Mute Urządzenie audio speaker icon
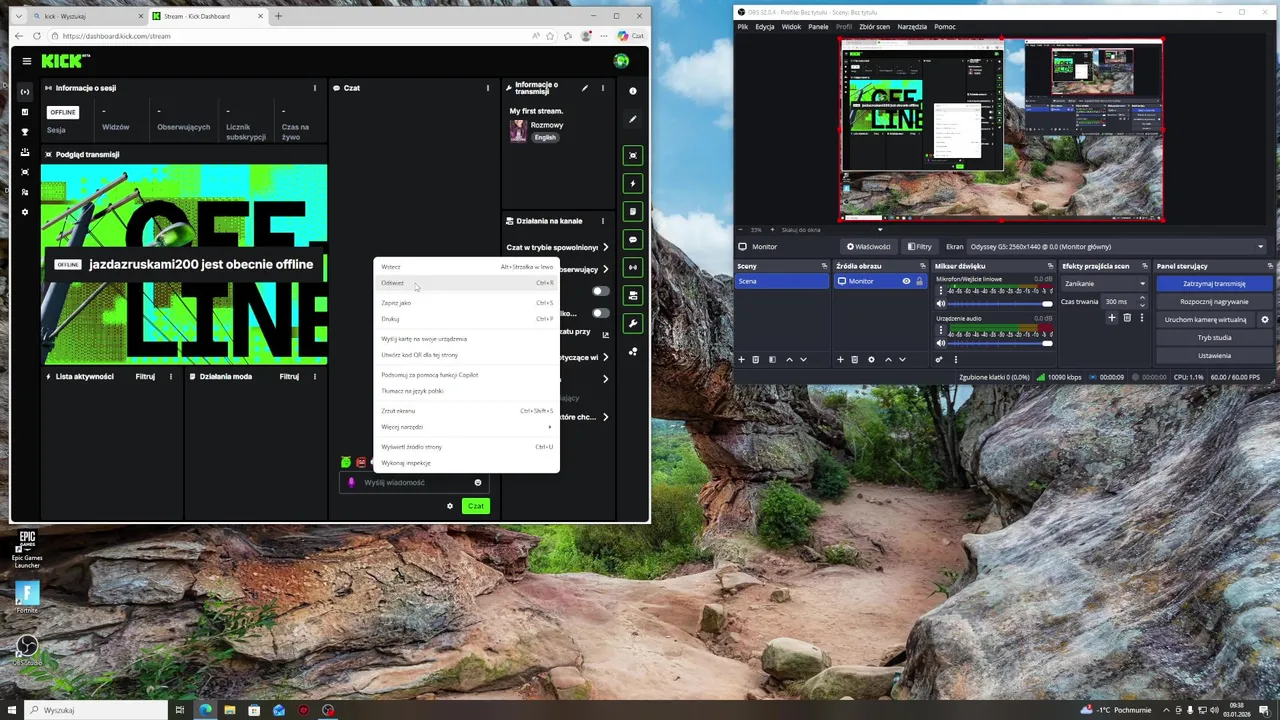Viewport: 1280px width, 720px height. coord(941,343)
